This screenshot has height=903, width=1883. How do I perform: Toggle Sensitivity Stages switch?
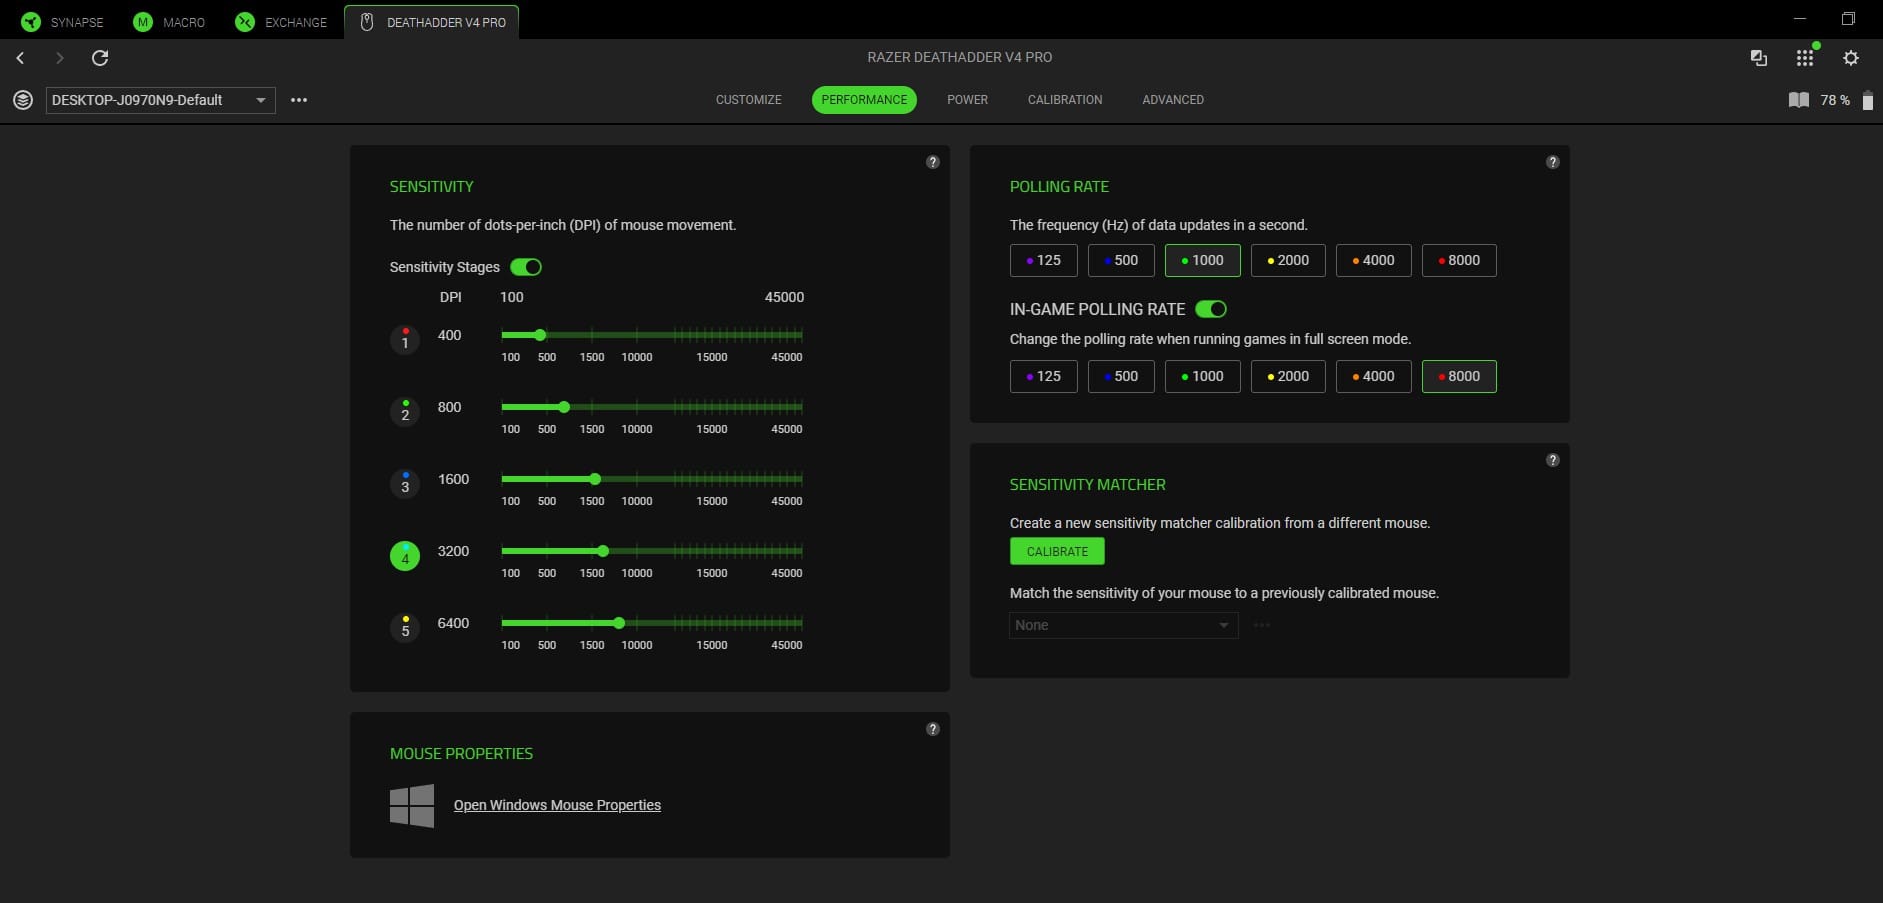point(526,267)
